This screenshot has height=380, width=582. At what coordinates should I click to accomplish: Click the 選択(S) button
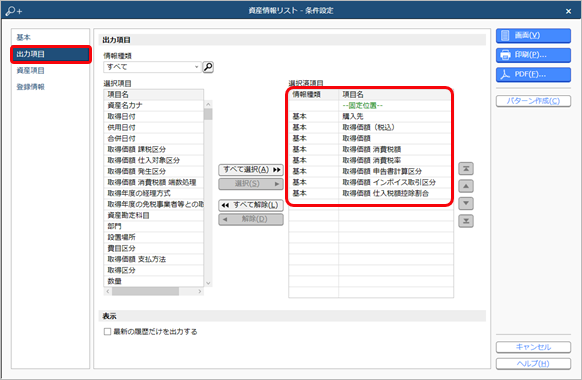[251, 184]
